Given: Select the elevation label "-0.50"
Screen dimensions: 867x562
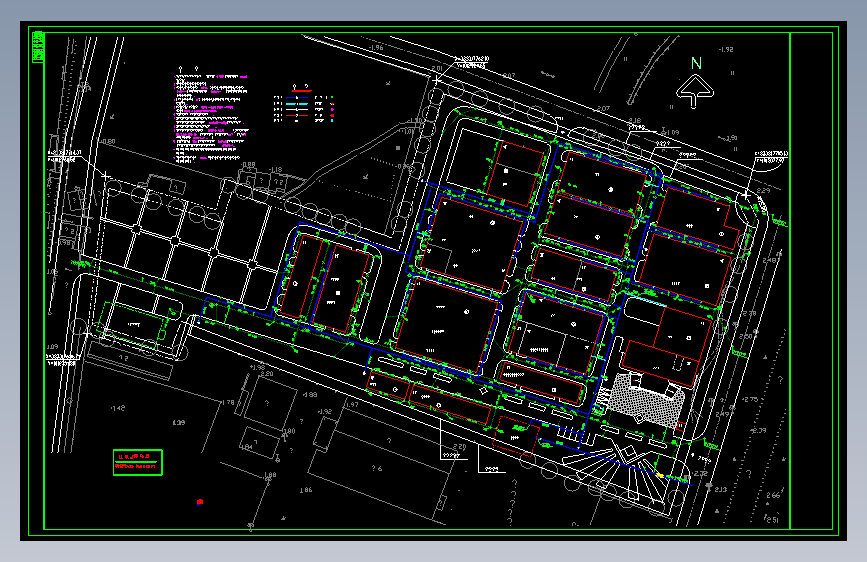Looking at the screenshot, I should (107, 142).
